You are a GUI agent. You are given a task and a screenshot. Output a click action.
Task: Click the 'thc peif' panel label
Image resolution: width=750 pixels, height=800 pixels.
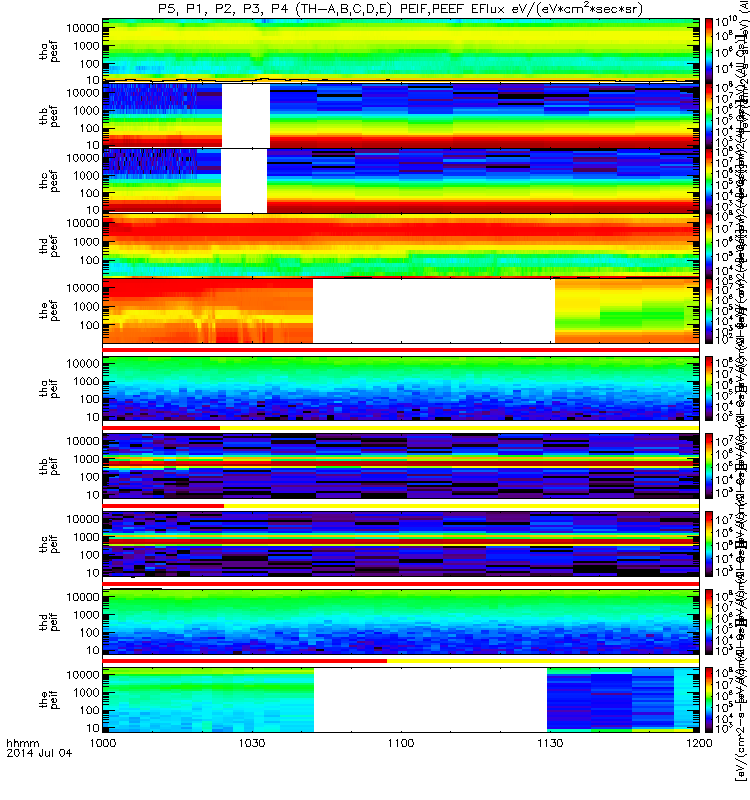[x=49, y=544]
